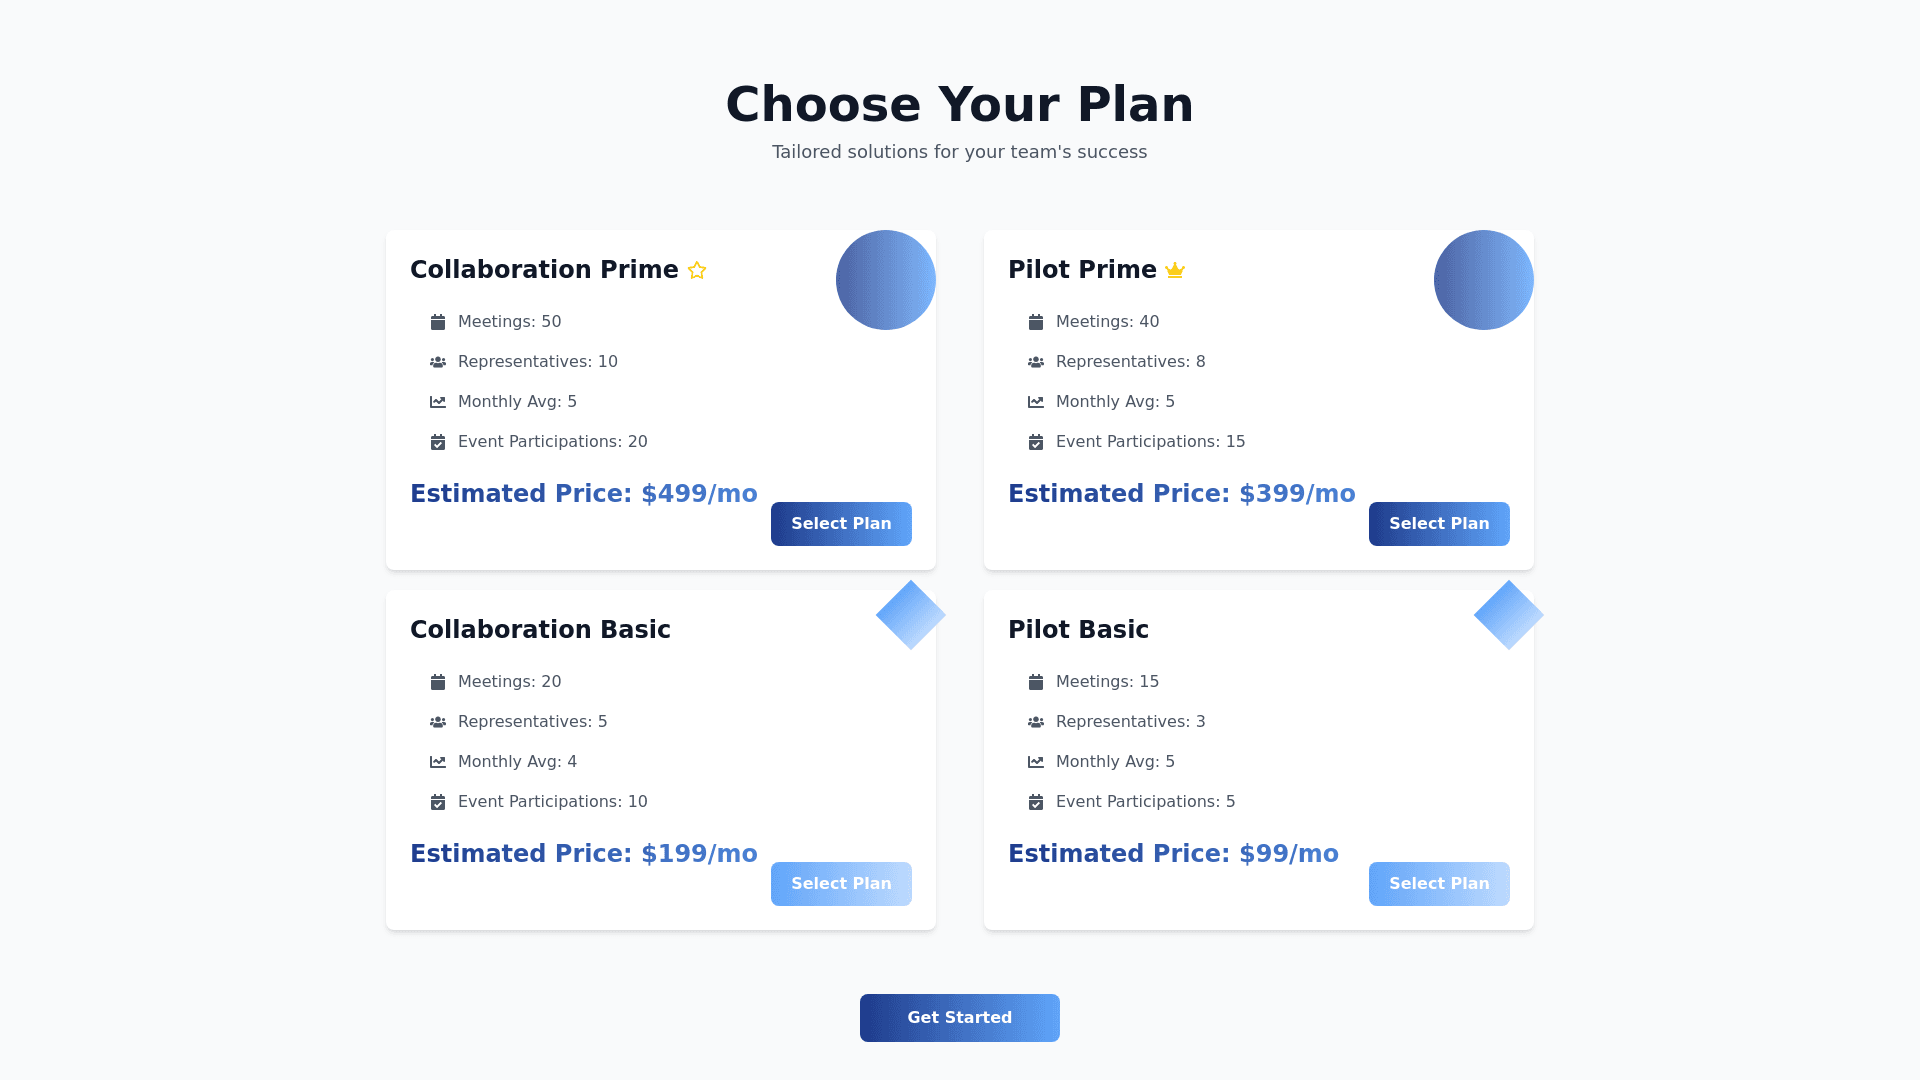Click the blue diamond on Pilot Basic card
Screen dimensions: 1920x1080
point(1508,615)
